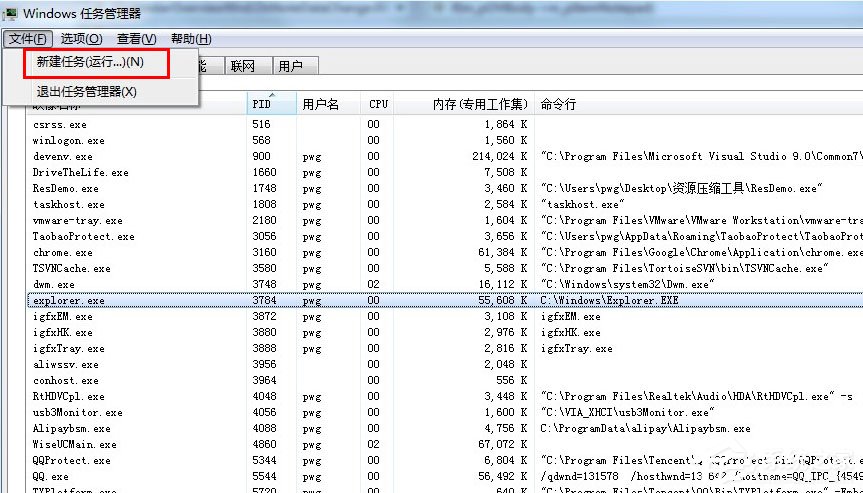Screen dimensions: 863x493
Task: Sort by the PID column header
Action: pyautogui.click(x=271, y=103)
